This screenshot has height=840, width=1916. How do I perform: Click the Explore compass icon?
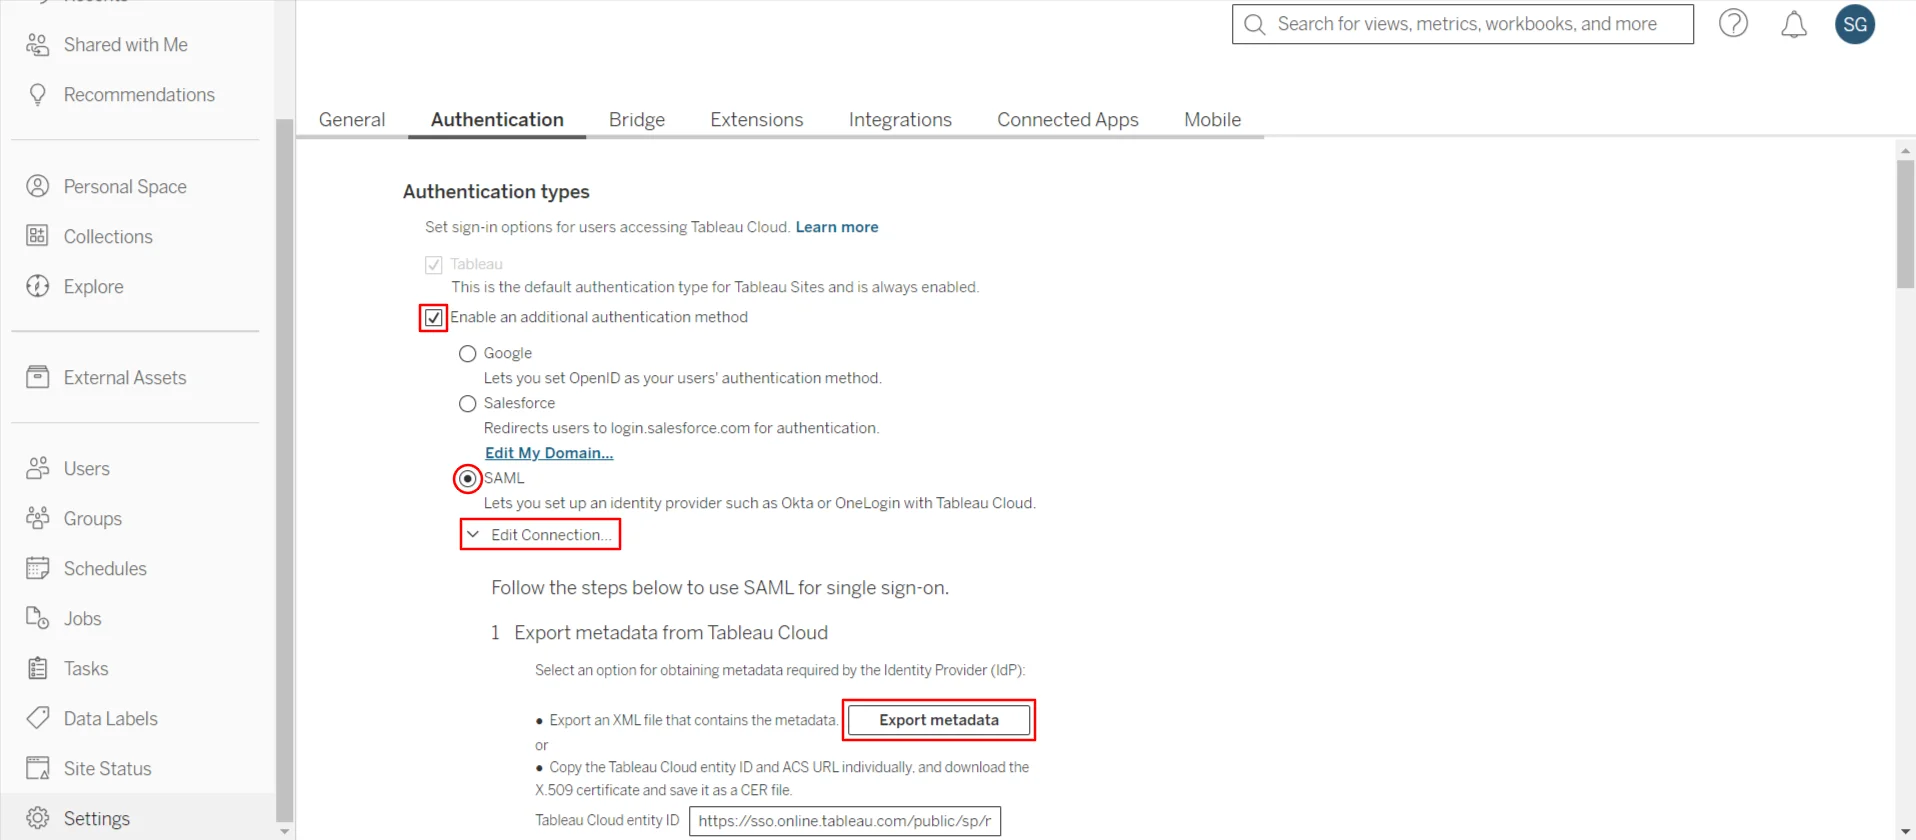(x=37, y=286)
